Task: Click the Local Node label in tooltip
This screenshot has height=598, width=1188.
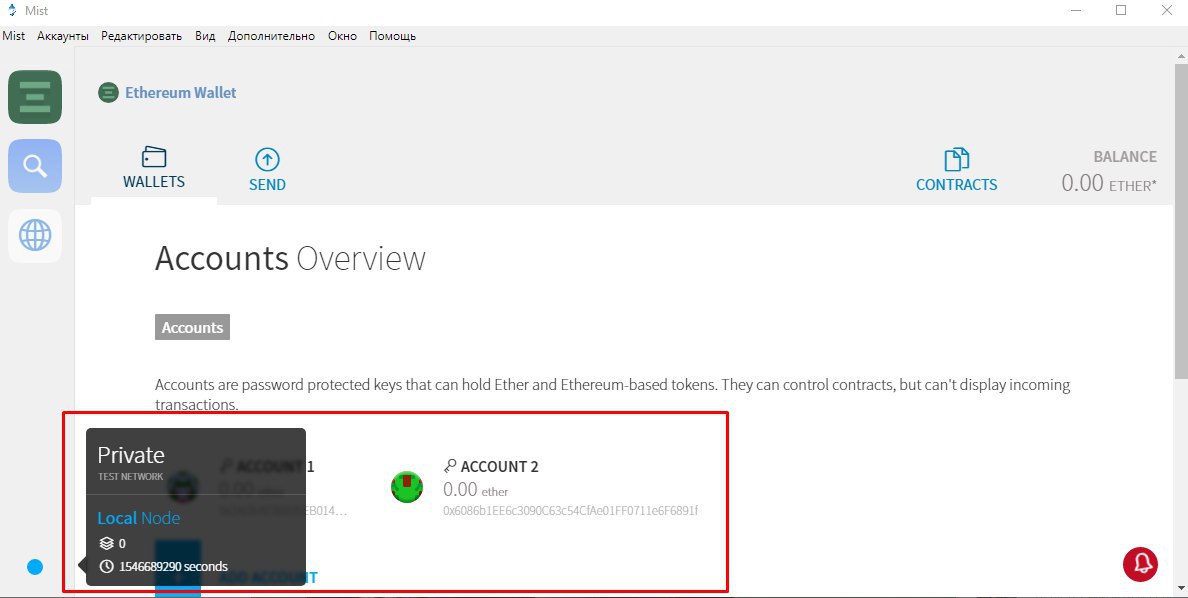Action: [139, 518]
